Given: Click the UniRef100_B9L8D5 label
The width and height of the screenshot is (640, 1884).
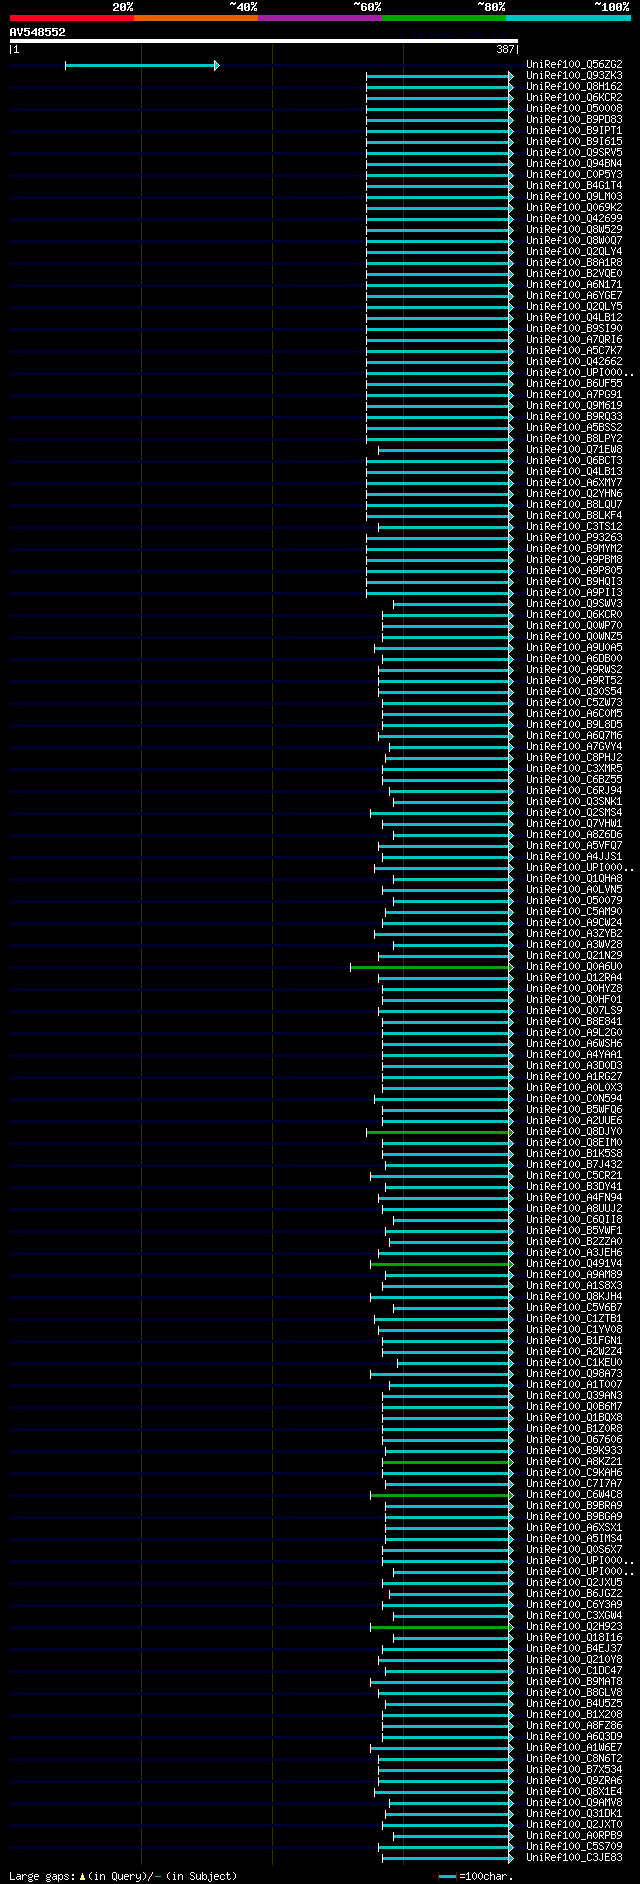Looking at the screenshot, I should point(574,725).
